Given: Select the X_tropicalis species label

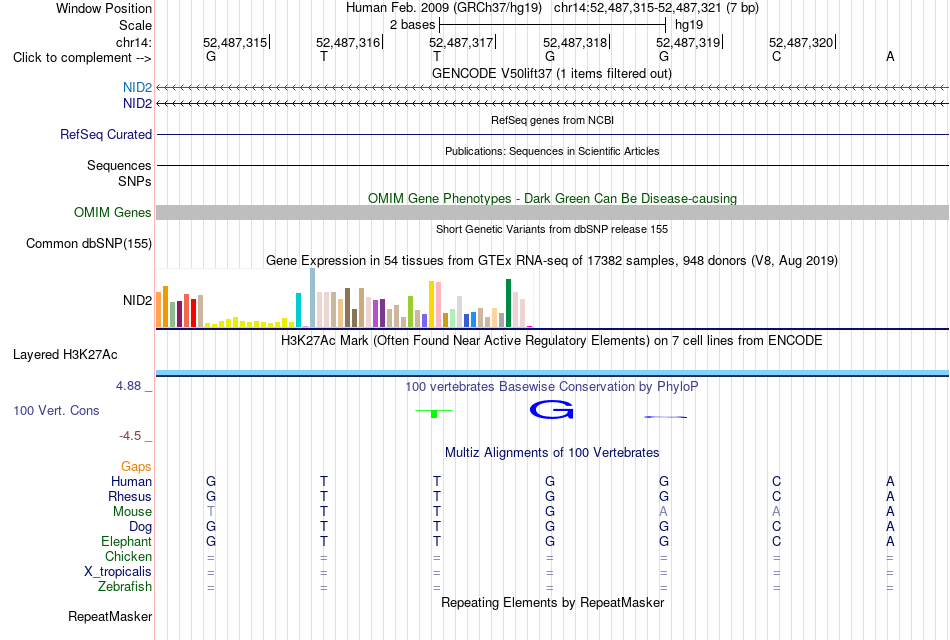Looking at the screenshot, I should click(118, 572).
